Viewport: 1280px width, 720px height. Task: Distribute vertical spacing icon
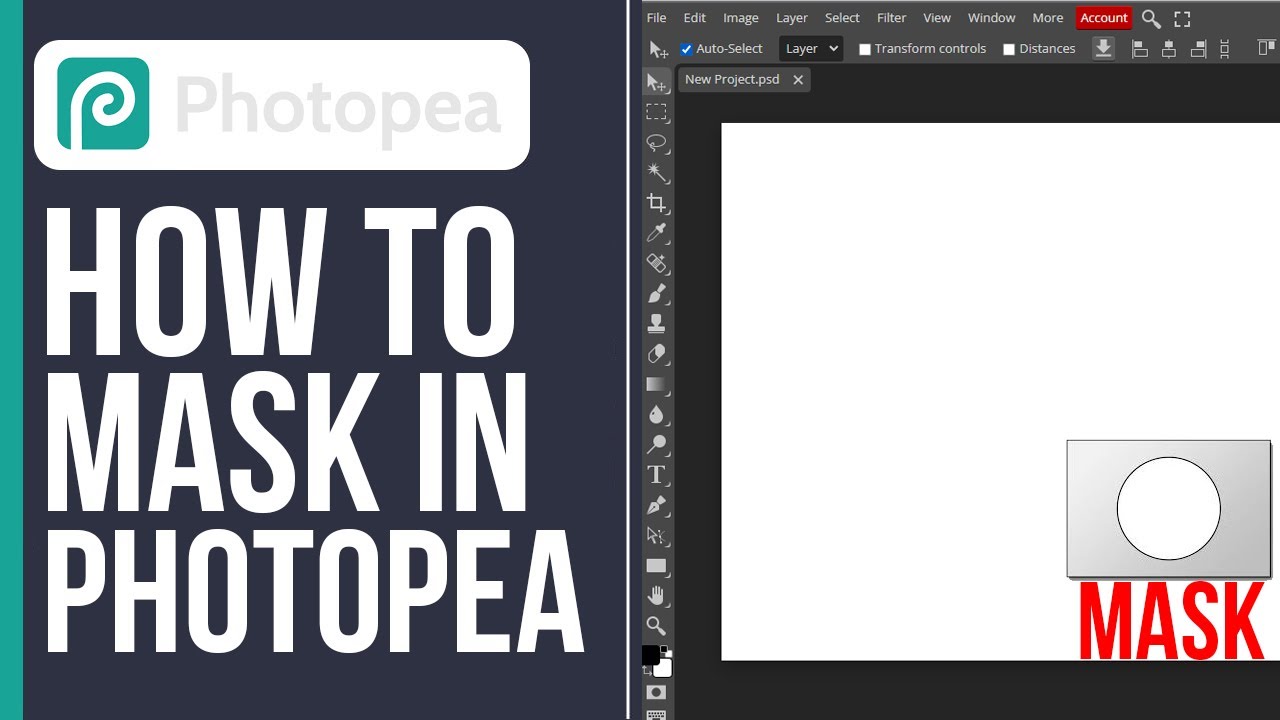tap(1225, 48)
